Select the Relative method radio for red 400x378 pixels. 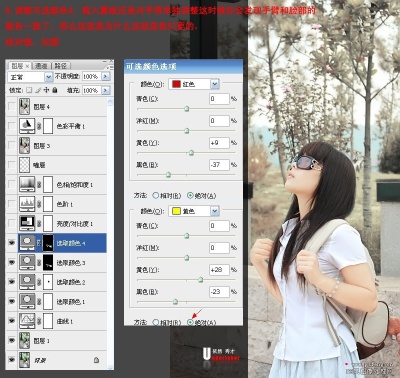156,195
